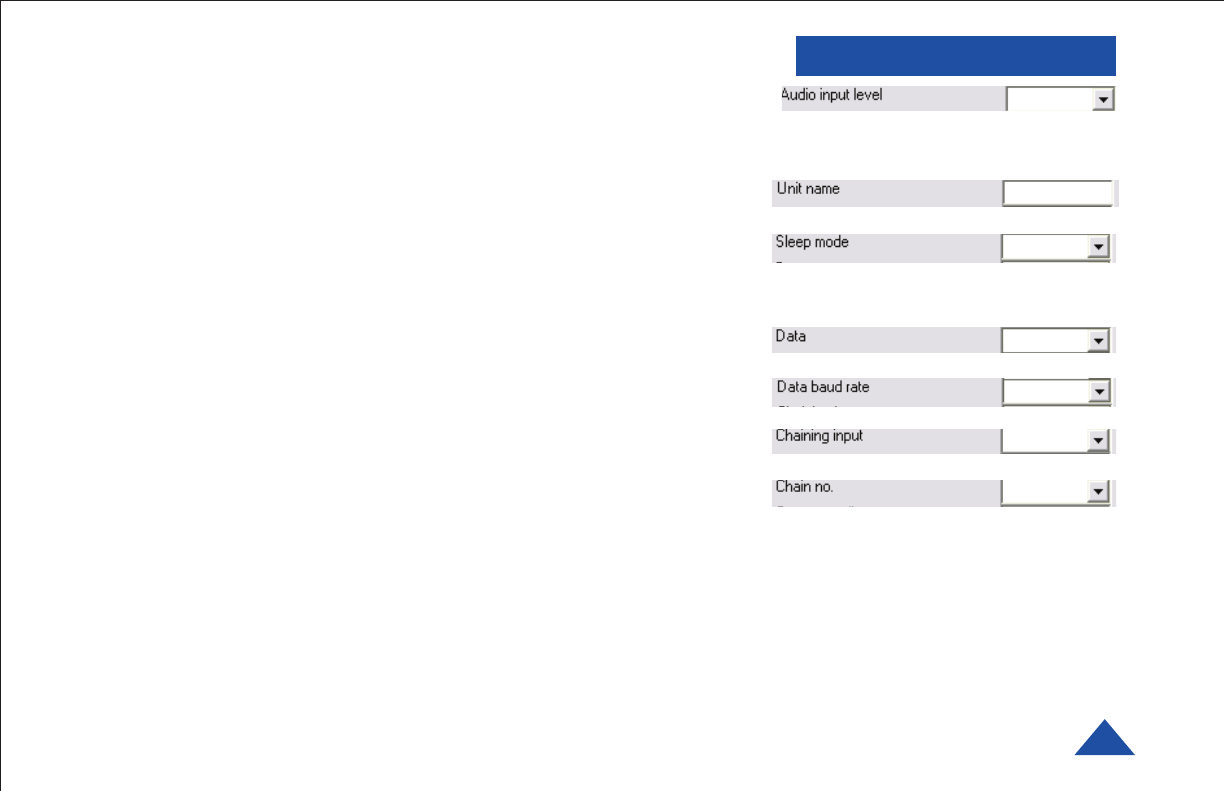The image size is (1224, 791).
Task: Expand the Data baud rate dropdown arrow
Action: pyautogui.click(x=1099, y=392)
